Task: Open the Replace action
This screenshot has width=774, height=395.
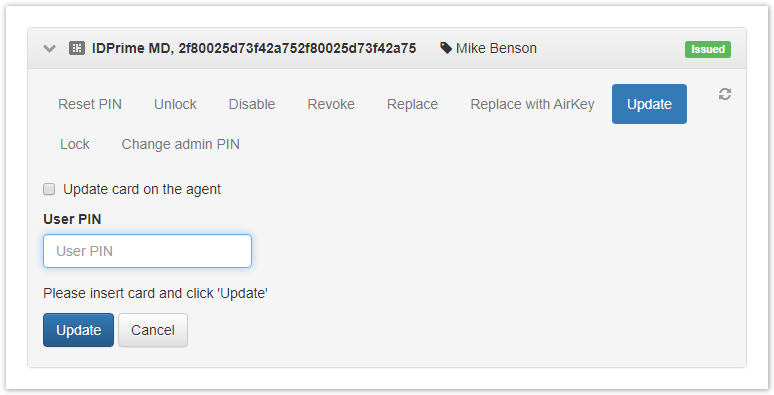Action: point(412,104)
